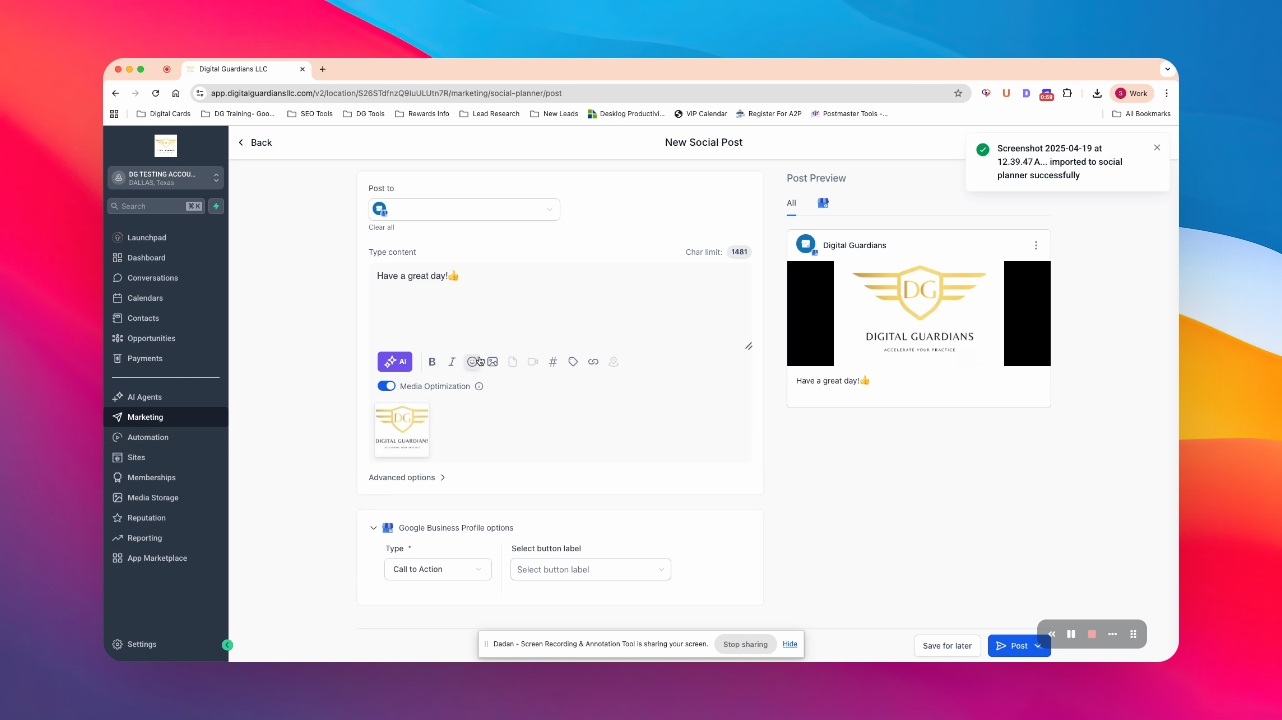The height and width of the screenshot is (720, 1282).
Task: Add a hashtag with the # icon
Action: 552,362
